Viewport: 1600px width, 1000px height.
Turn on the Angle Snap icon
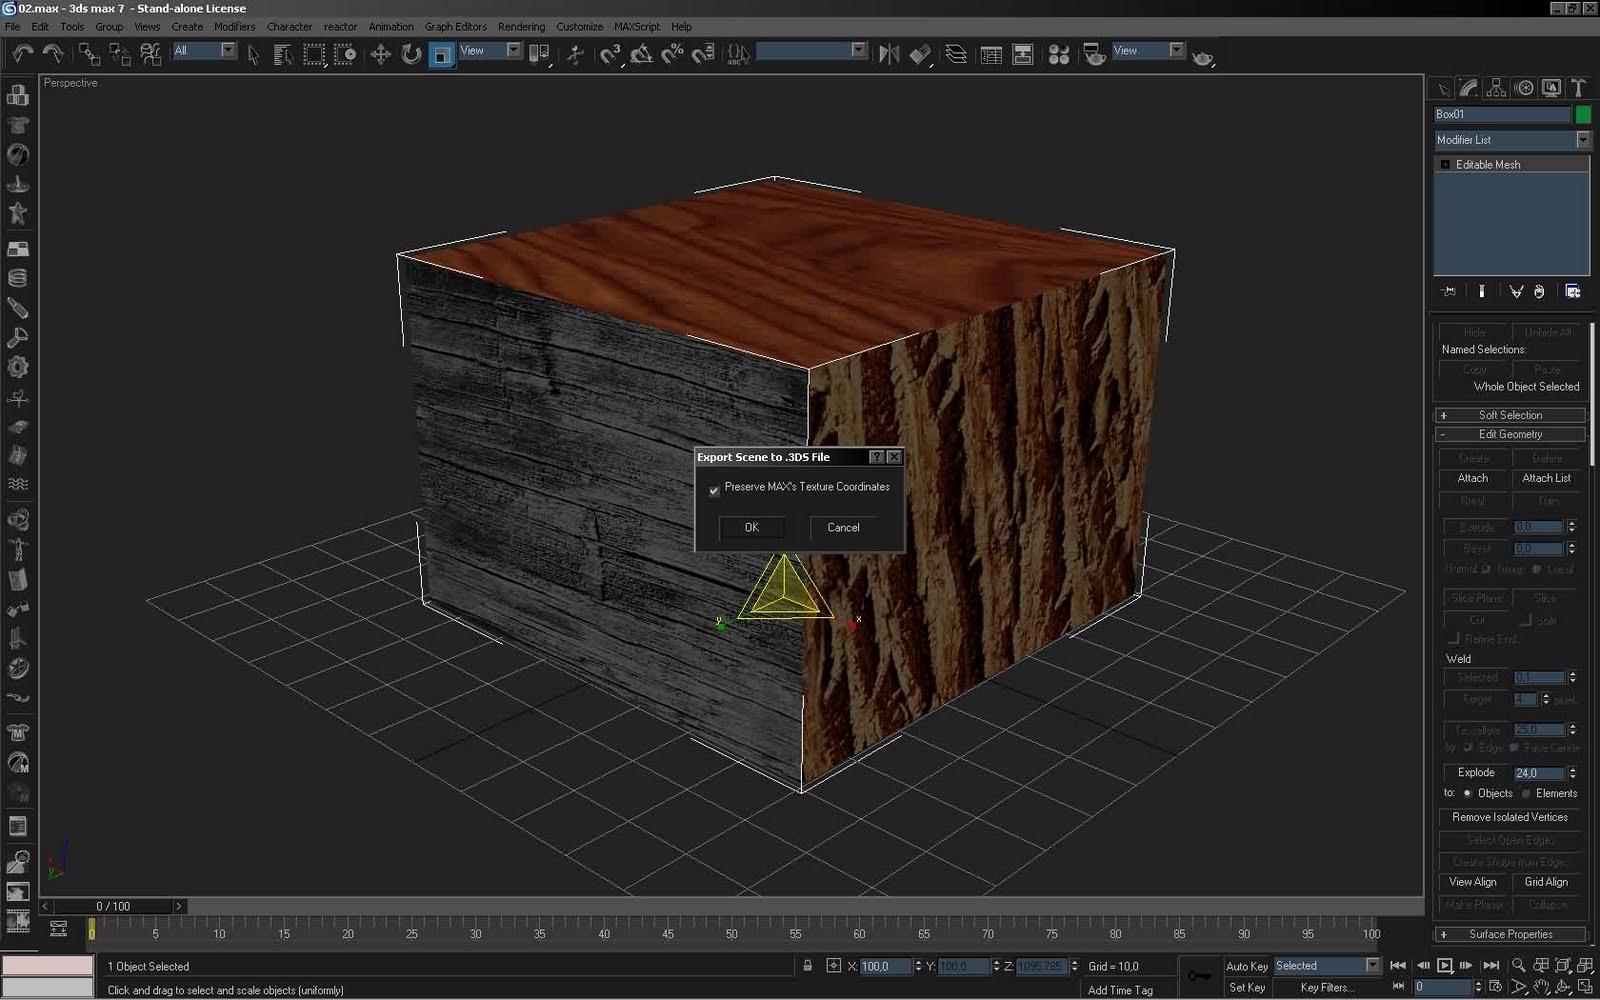click(x=641, y=55)
